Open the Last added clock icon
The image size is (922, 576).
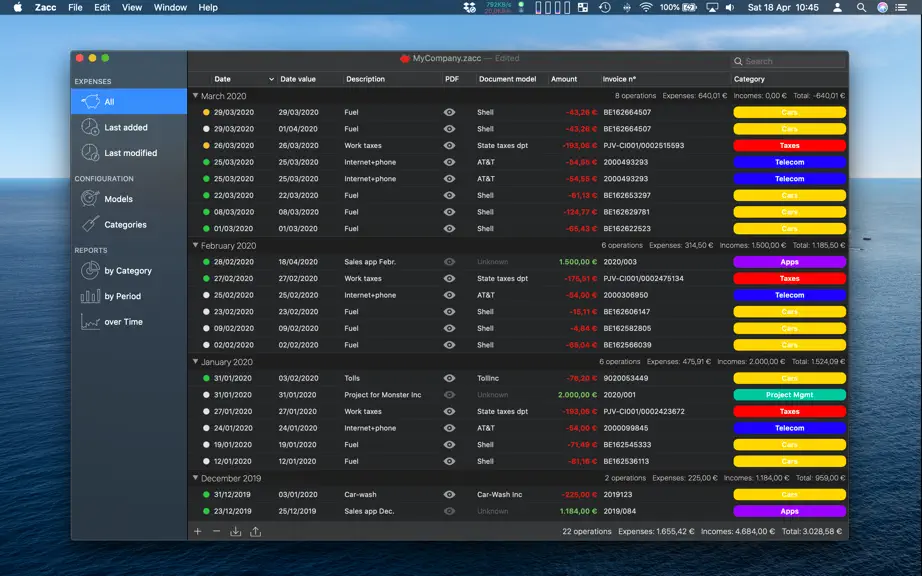pyautogui.click(x=90, y=127)
